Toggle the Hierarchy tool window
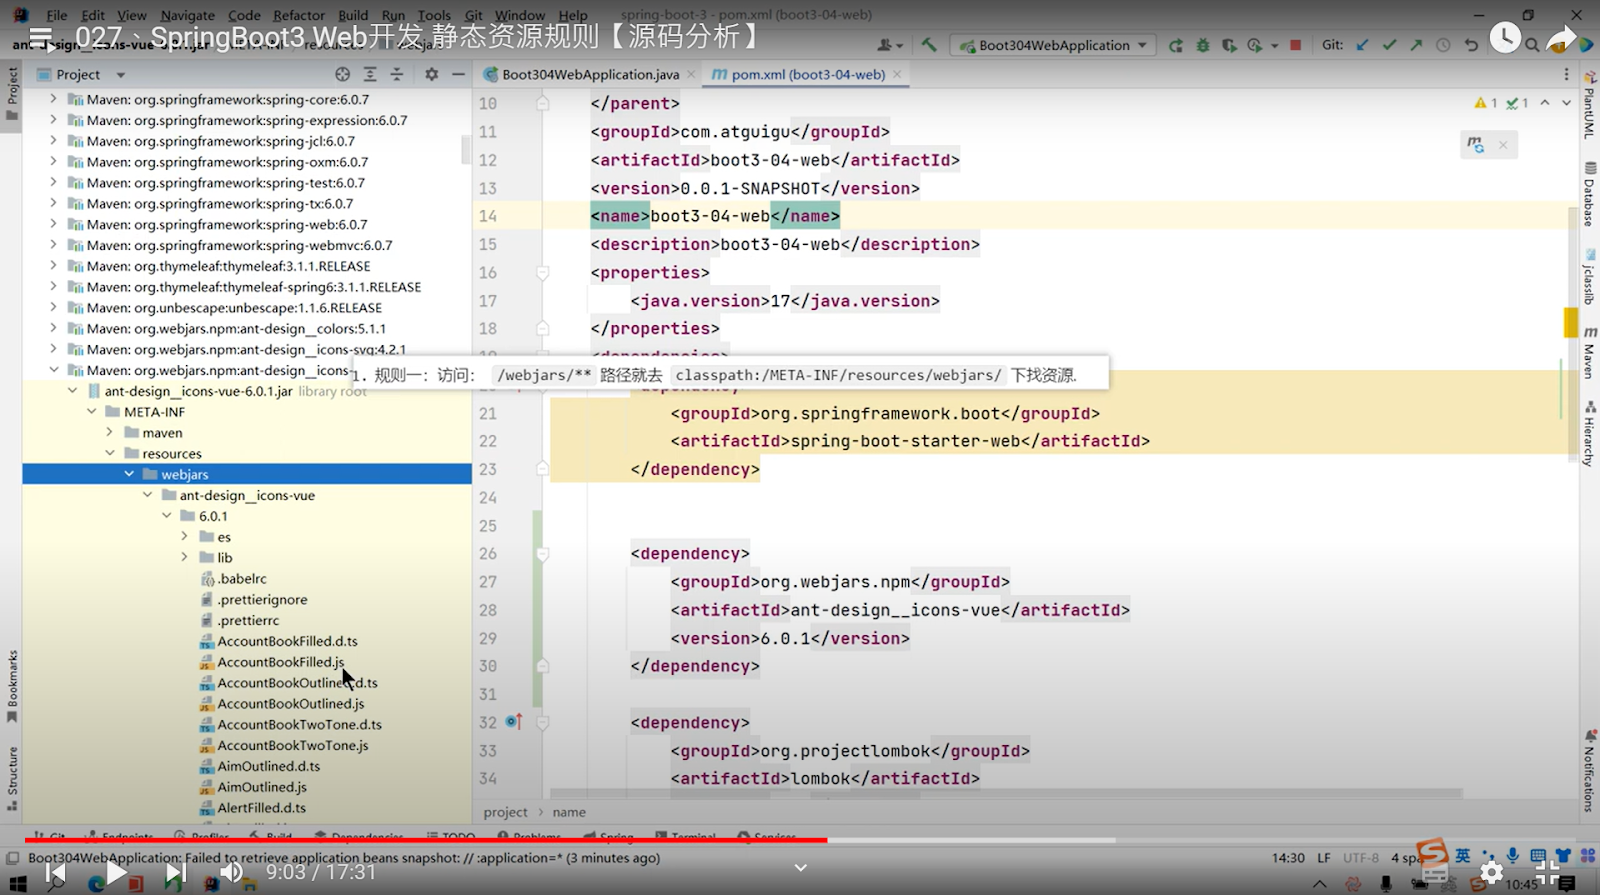The width and height of the screenshot is (1600, 895). point(1589,433)
